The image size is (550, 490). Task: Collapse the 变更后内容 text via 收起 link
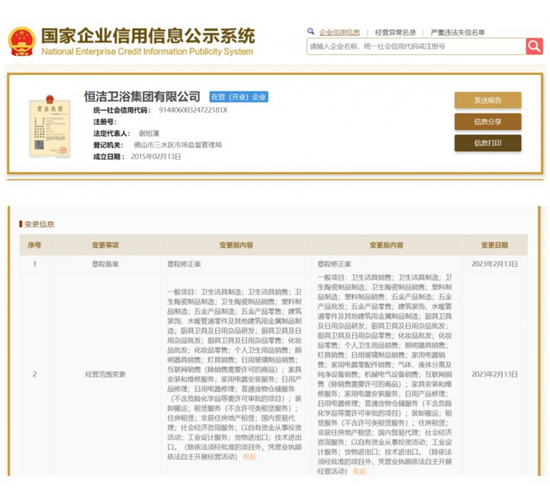point(359,471)
